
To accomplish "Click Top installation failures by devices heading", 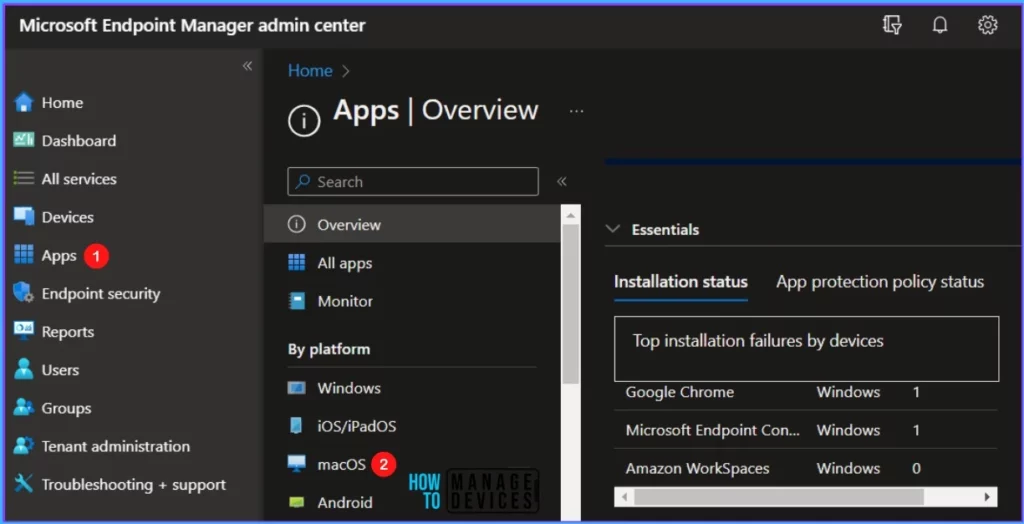I will coord(758,340).
